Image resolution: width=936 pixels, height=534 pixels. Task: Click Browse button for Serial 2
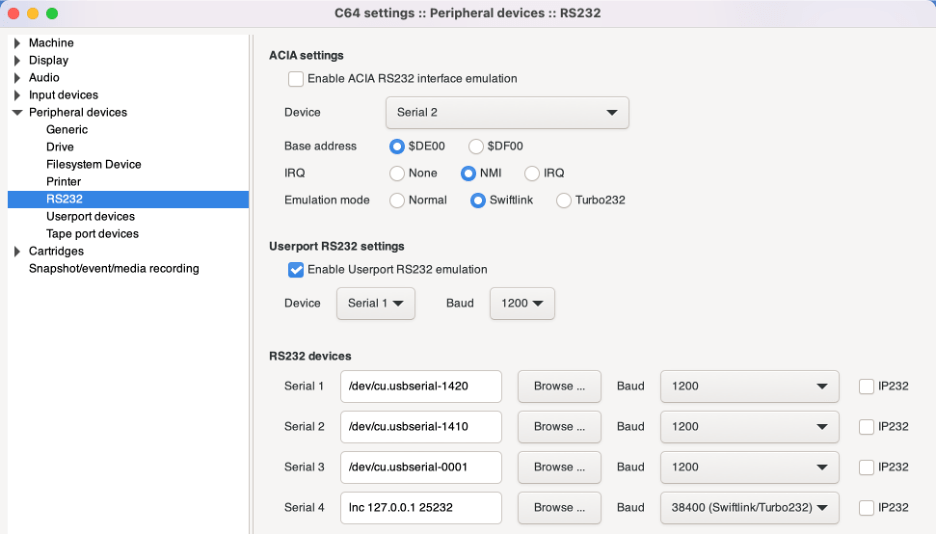click(559, 427)
